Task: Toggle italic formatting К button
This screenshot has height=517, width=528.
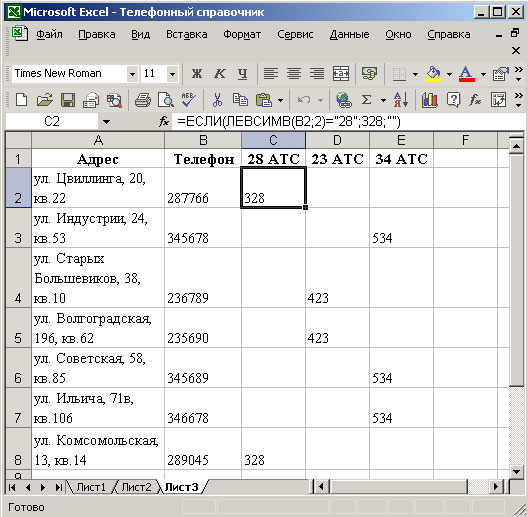Action: tap(220, 73)
